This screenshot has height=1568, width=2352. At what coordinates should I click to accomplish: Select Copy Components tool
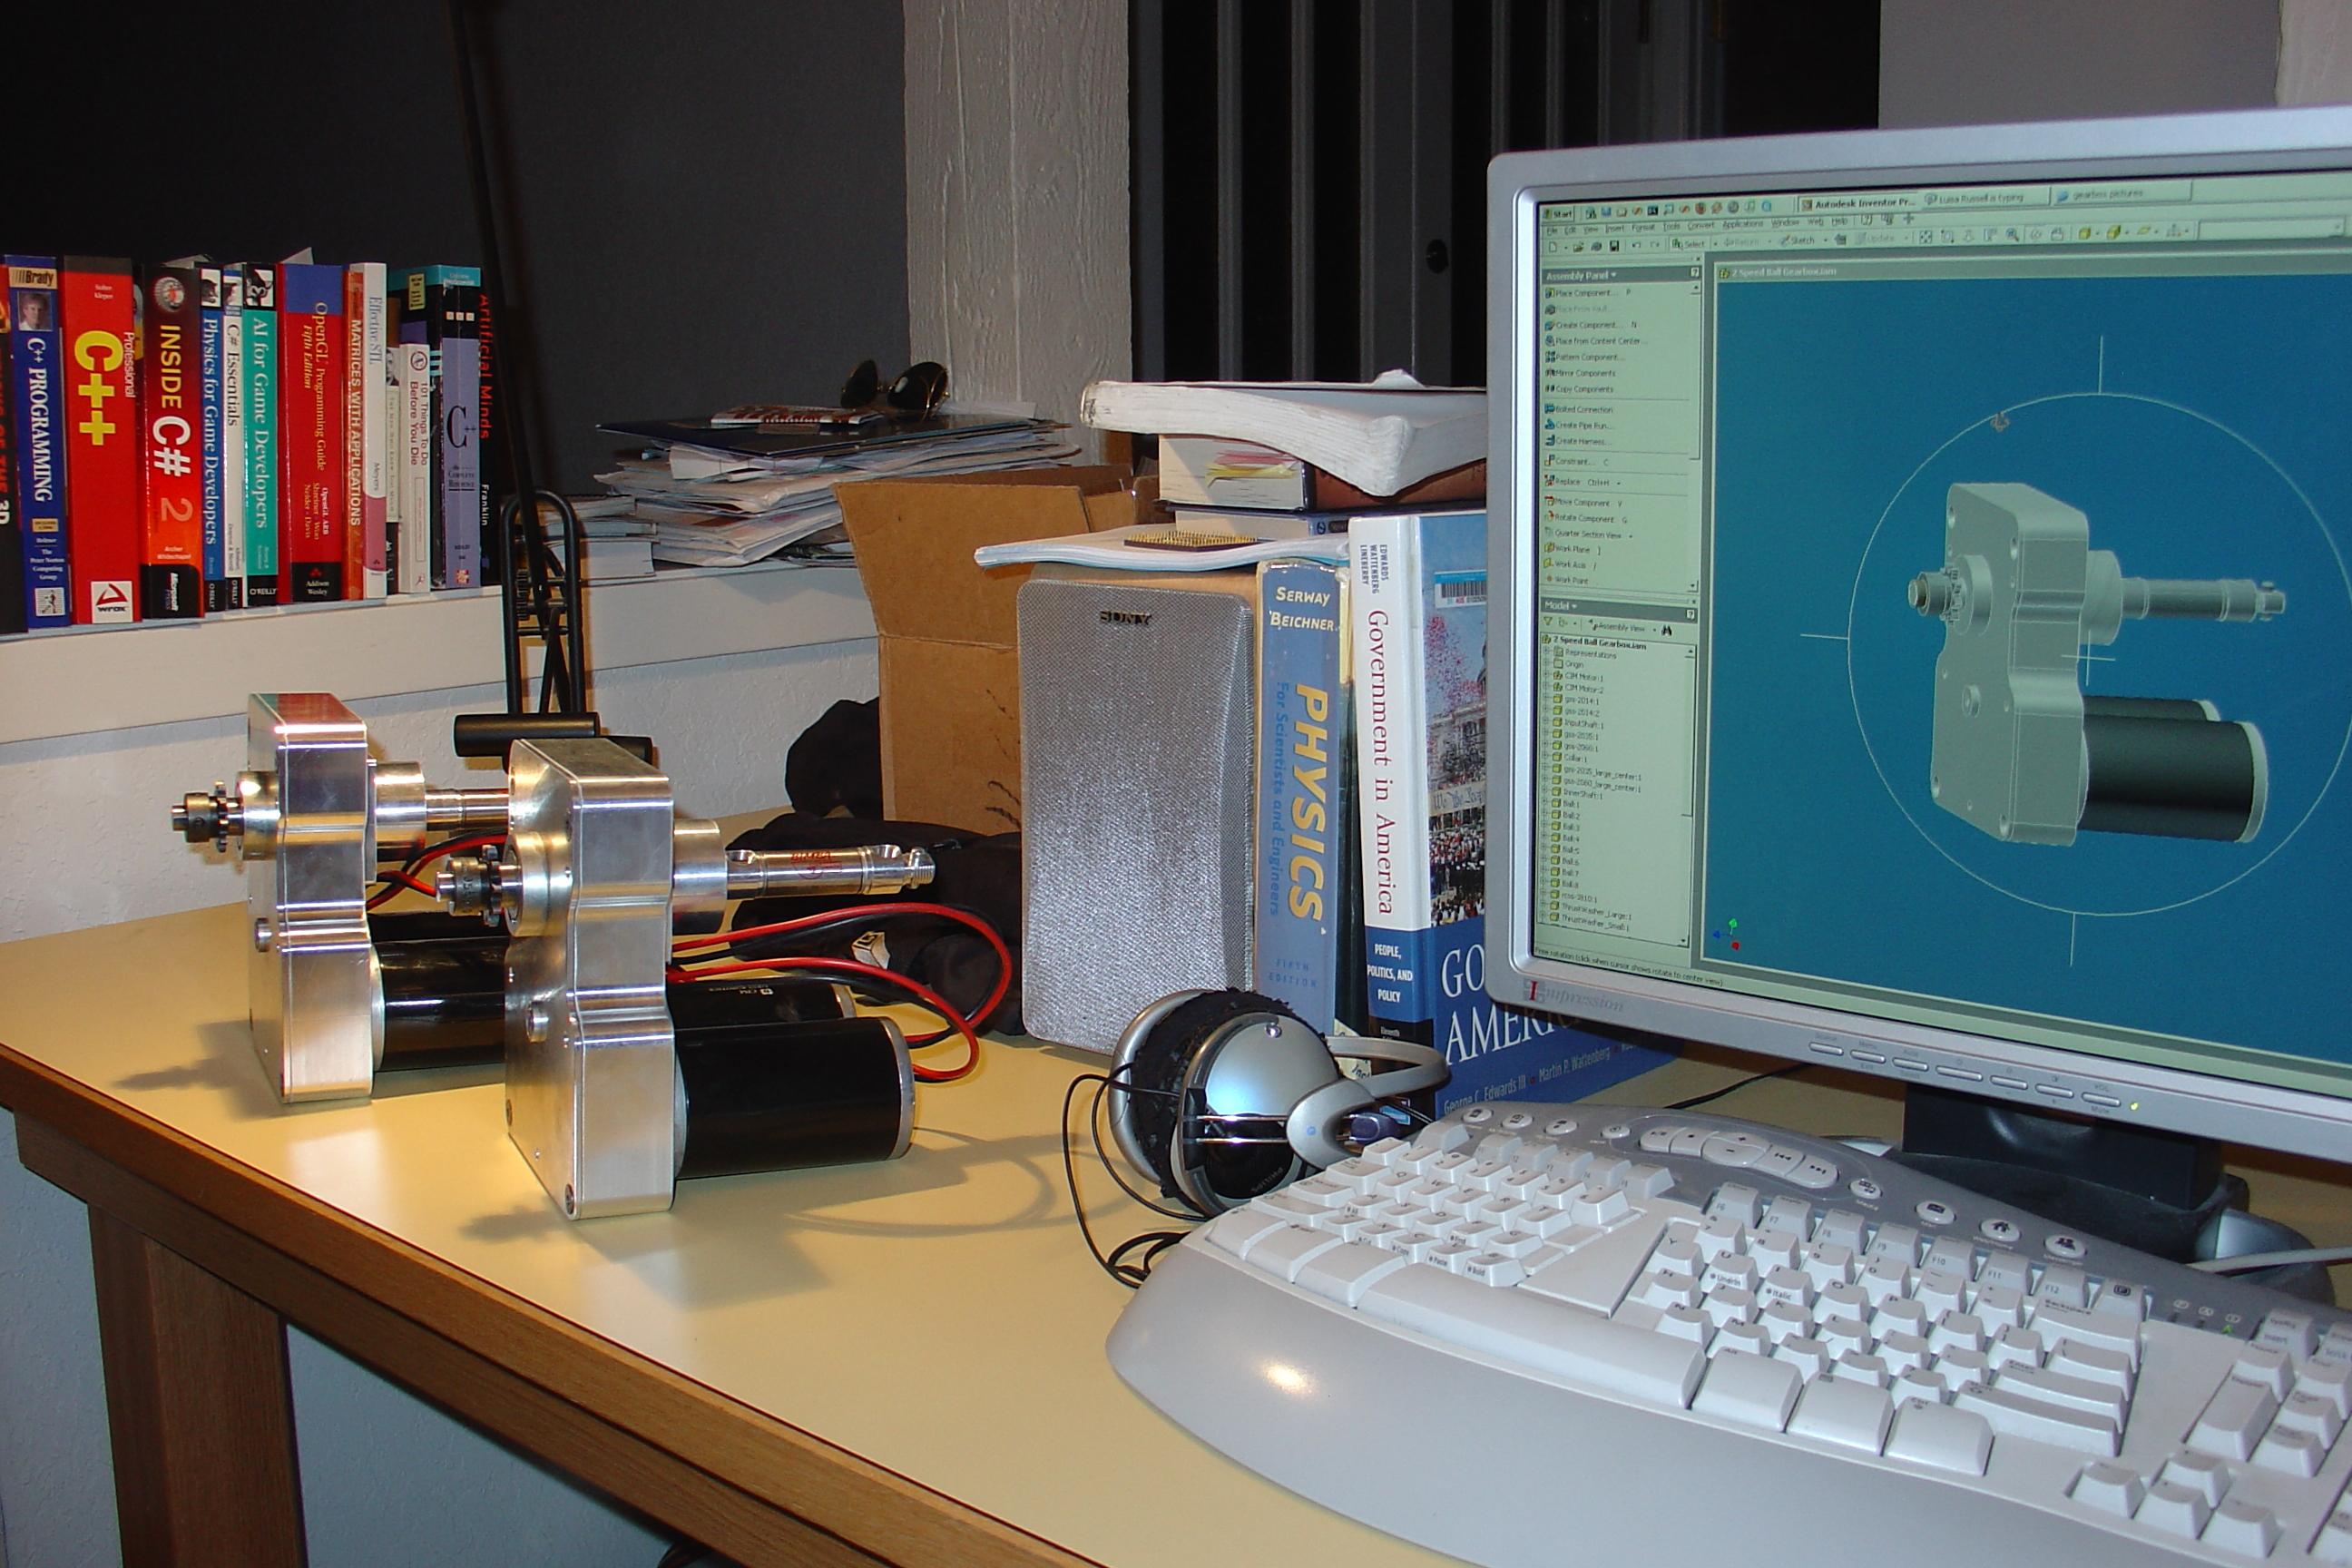tap(1579, 390)
